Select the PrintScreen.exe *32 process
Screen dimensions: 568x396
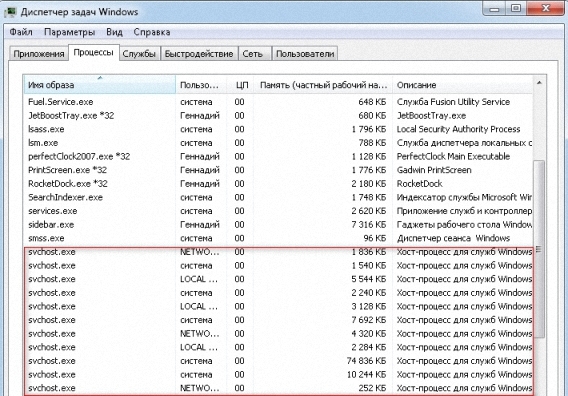[278, 170]
